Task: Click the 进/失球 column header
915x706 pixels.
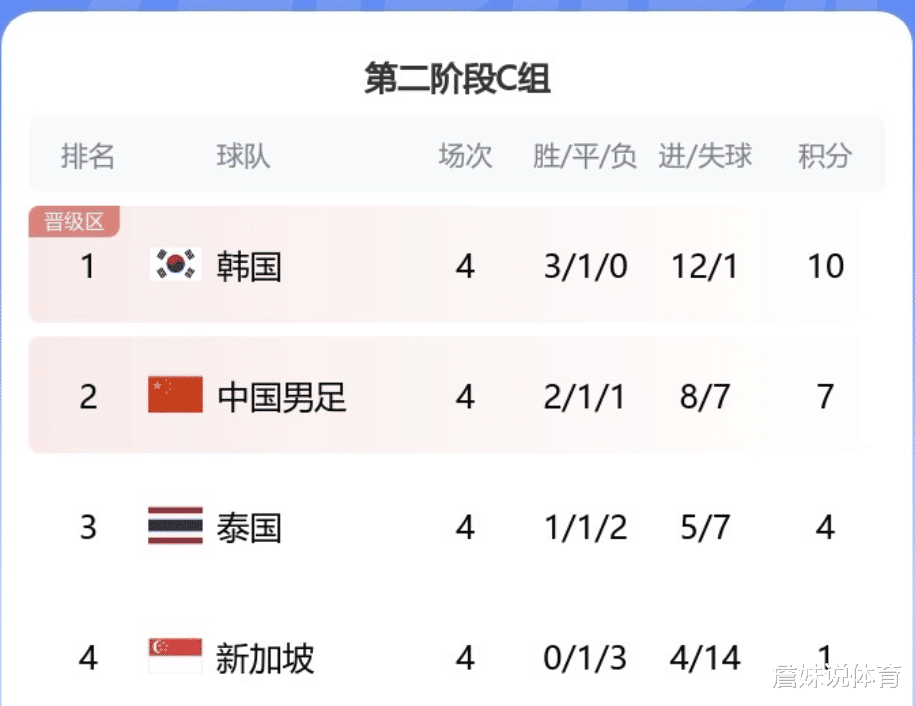Action: point(705,156)
